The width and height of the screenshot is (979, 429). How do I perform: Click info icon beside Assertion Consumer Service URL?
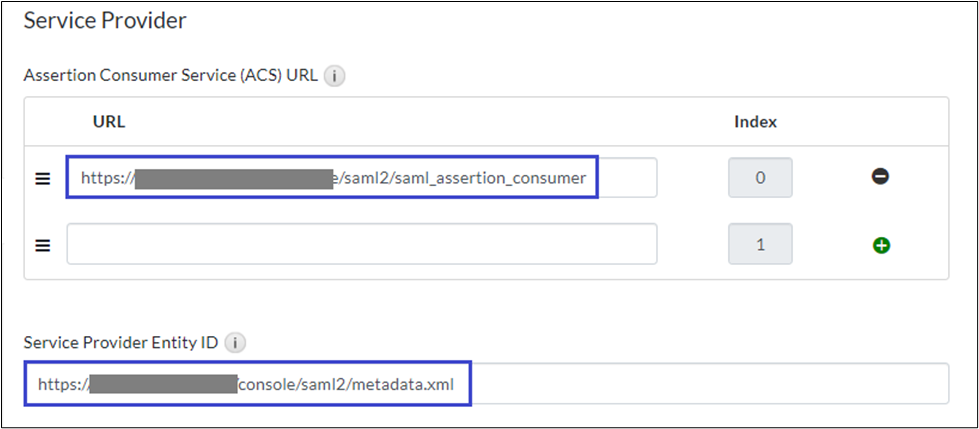pos(336,76)
